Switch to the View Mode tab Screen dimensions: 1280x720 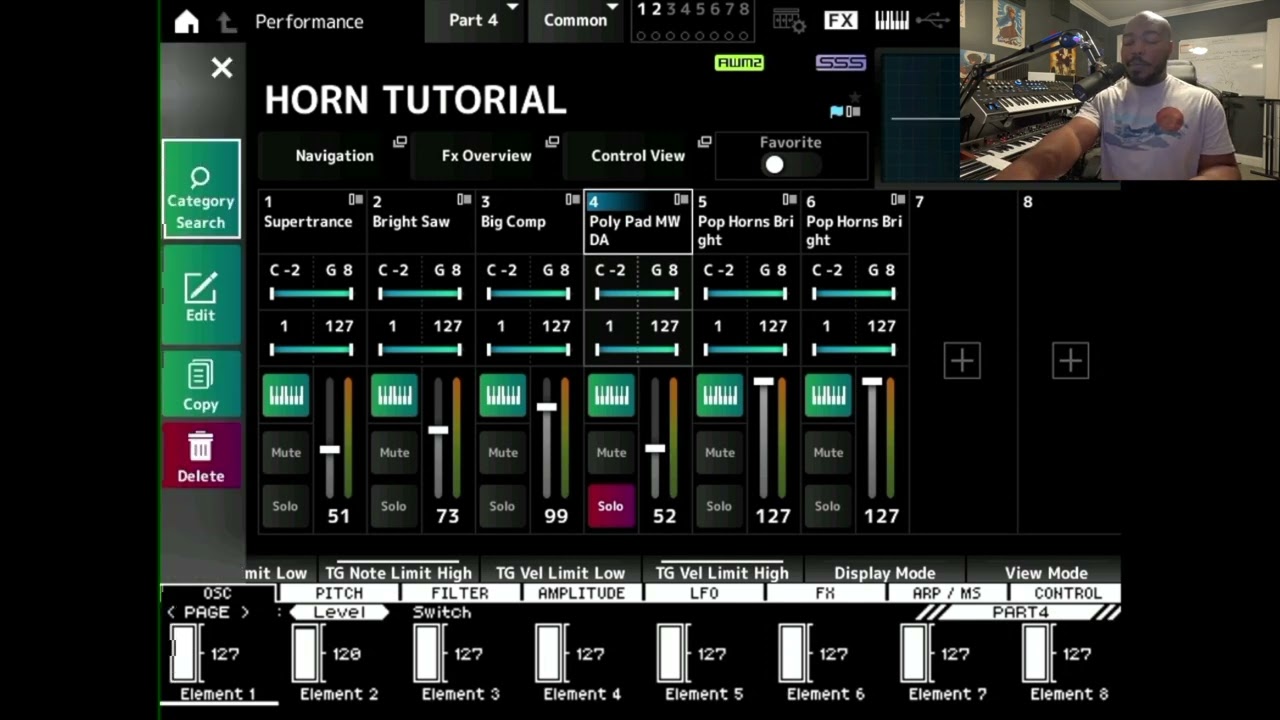point(1046,573)
